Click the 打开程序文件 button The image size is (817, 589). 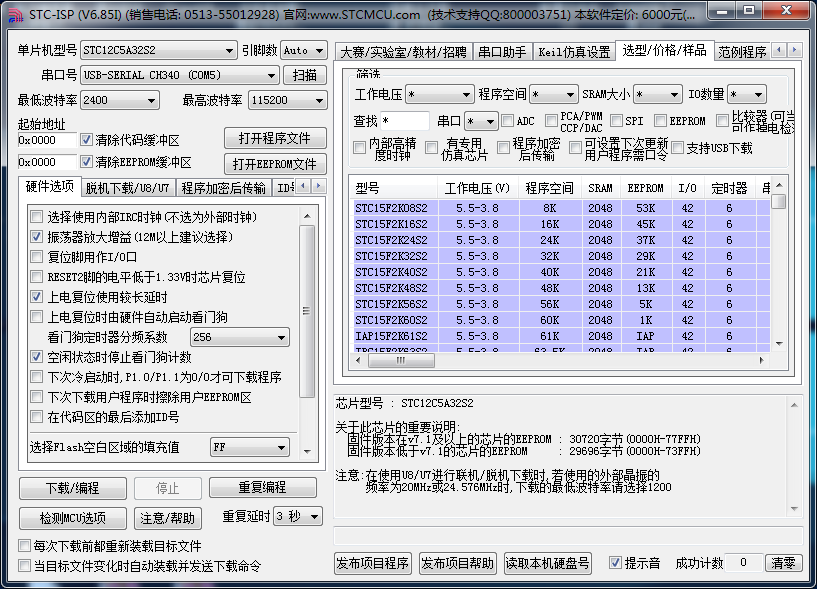tap(274, 138)
